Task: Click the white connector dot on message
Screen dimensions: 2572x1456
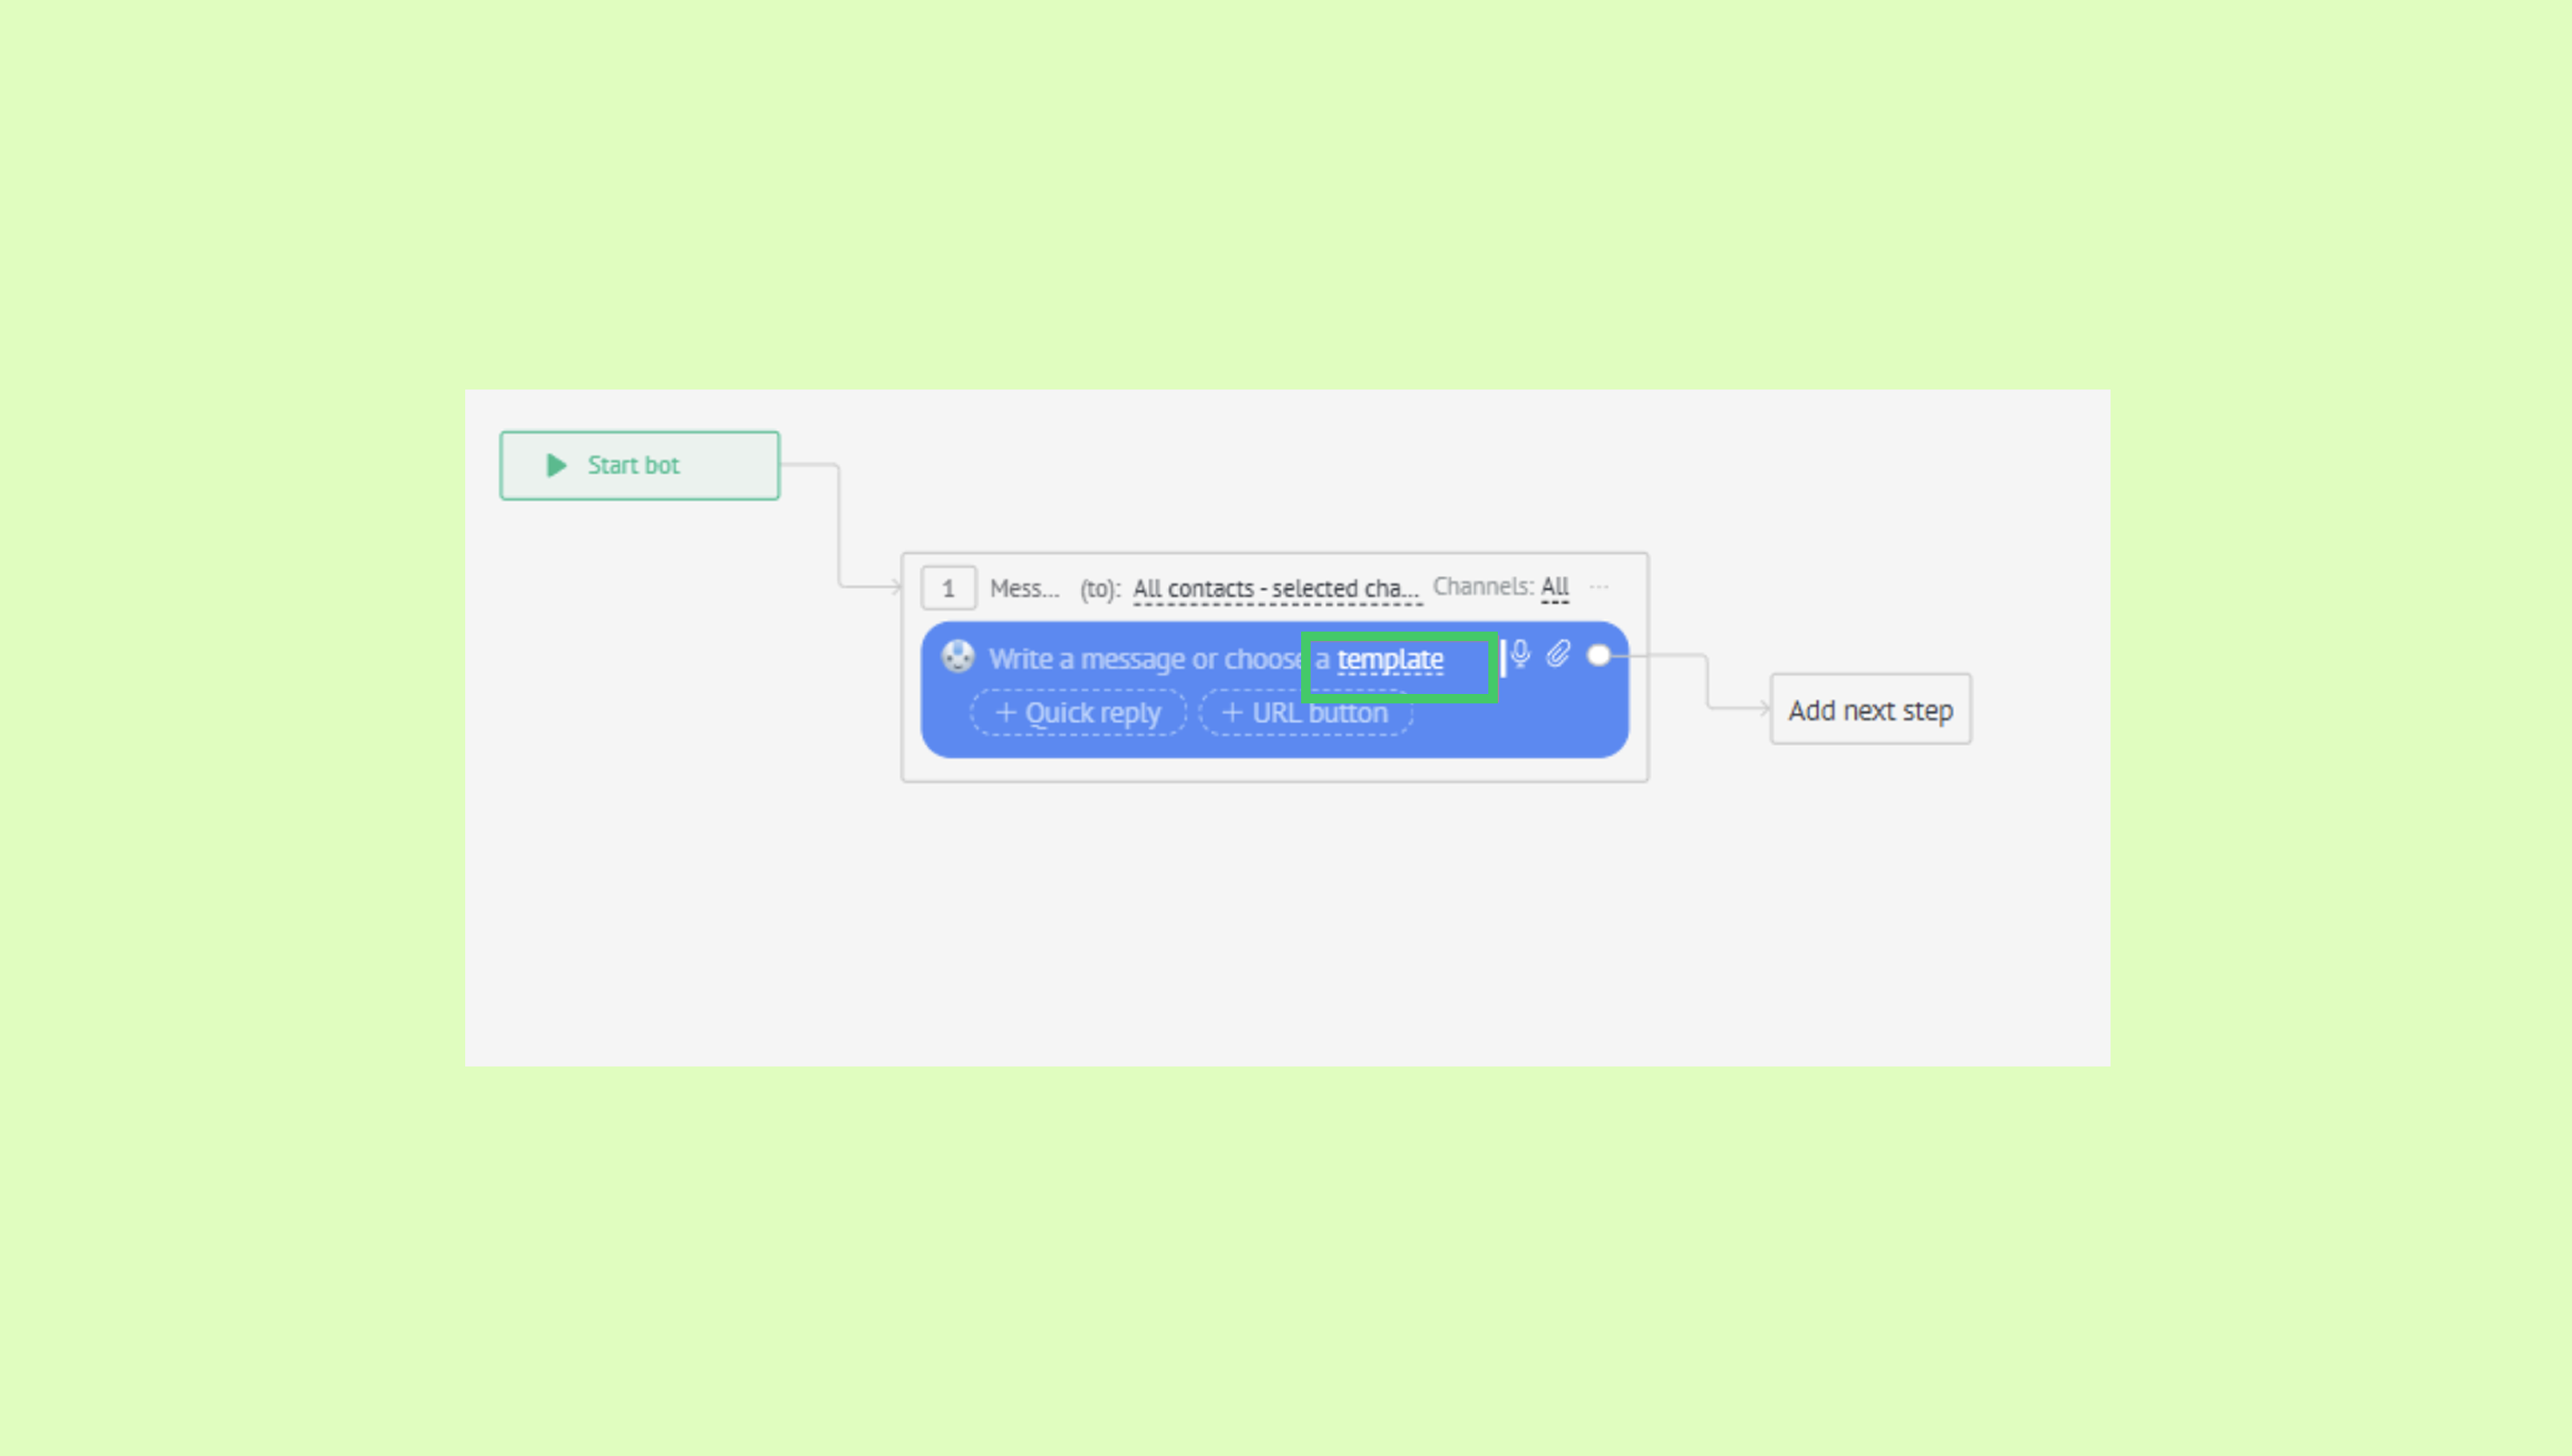Action: (1599, 655)
